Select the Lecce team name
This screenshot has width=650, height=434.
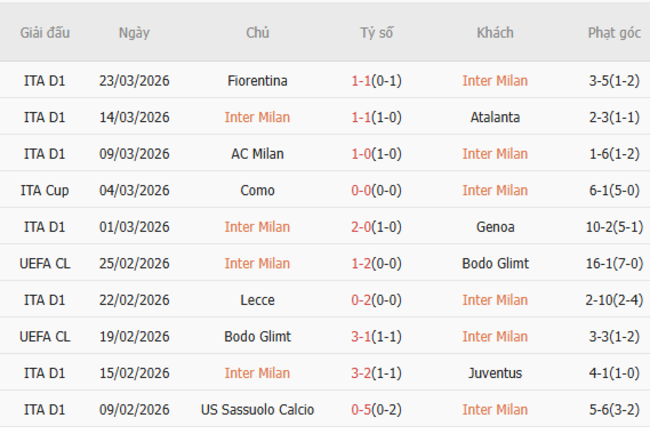(x=257, y=300)
